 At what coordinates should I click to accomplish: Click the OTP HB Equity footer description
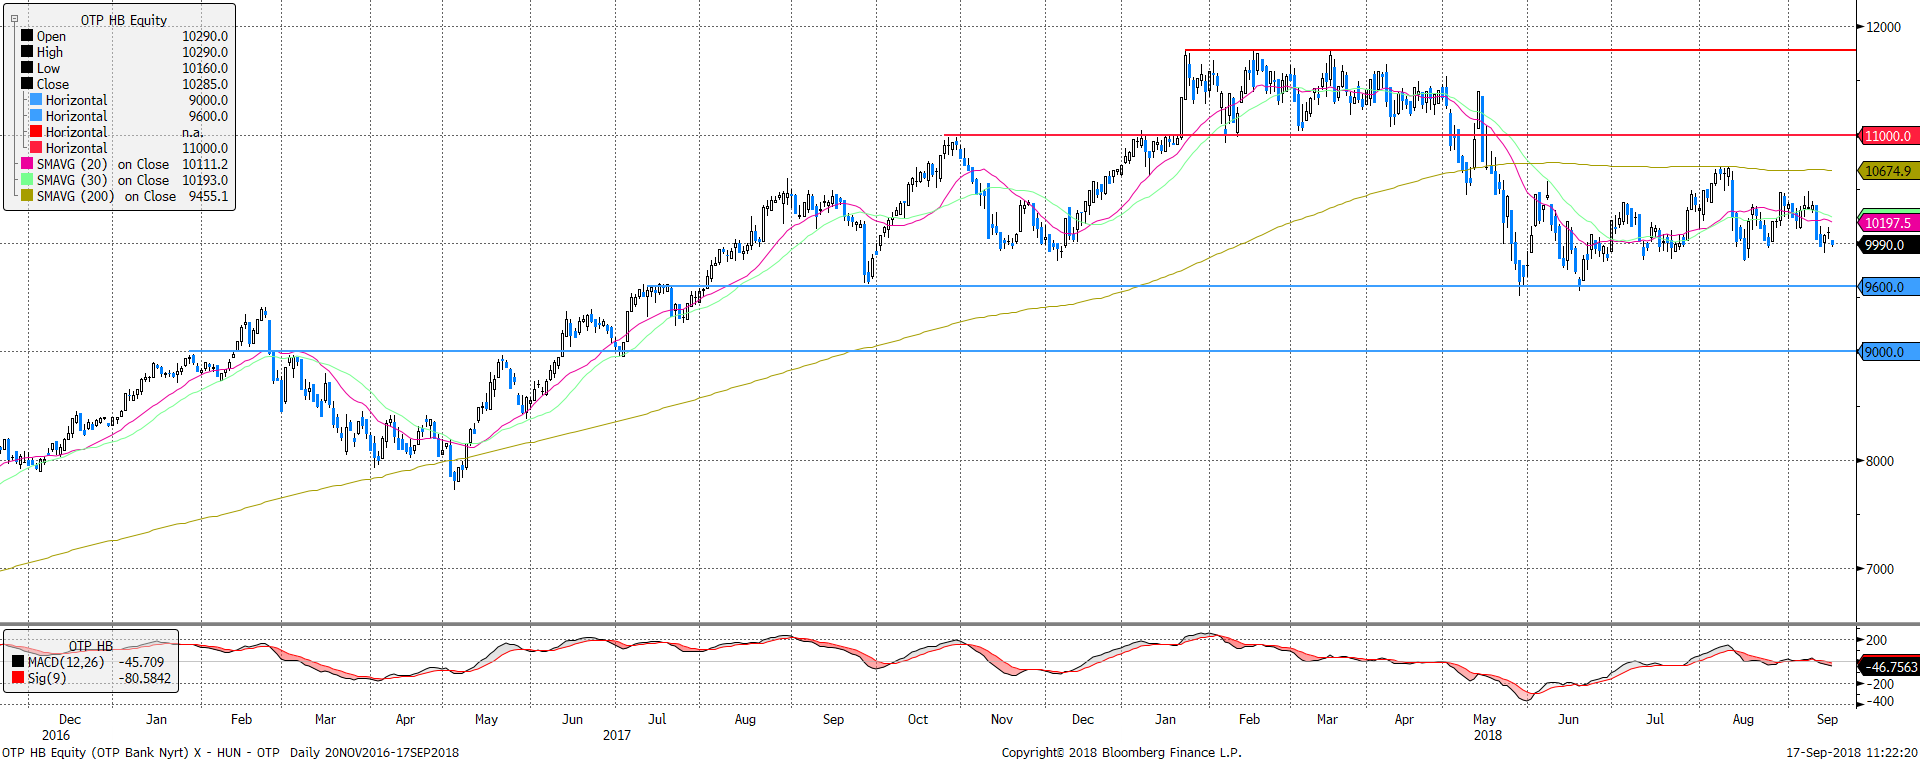231,752
